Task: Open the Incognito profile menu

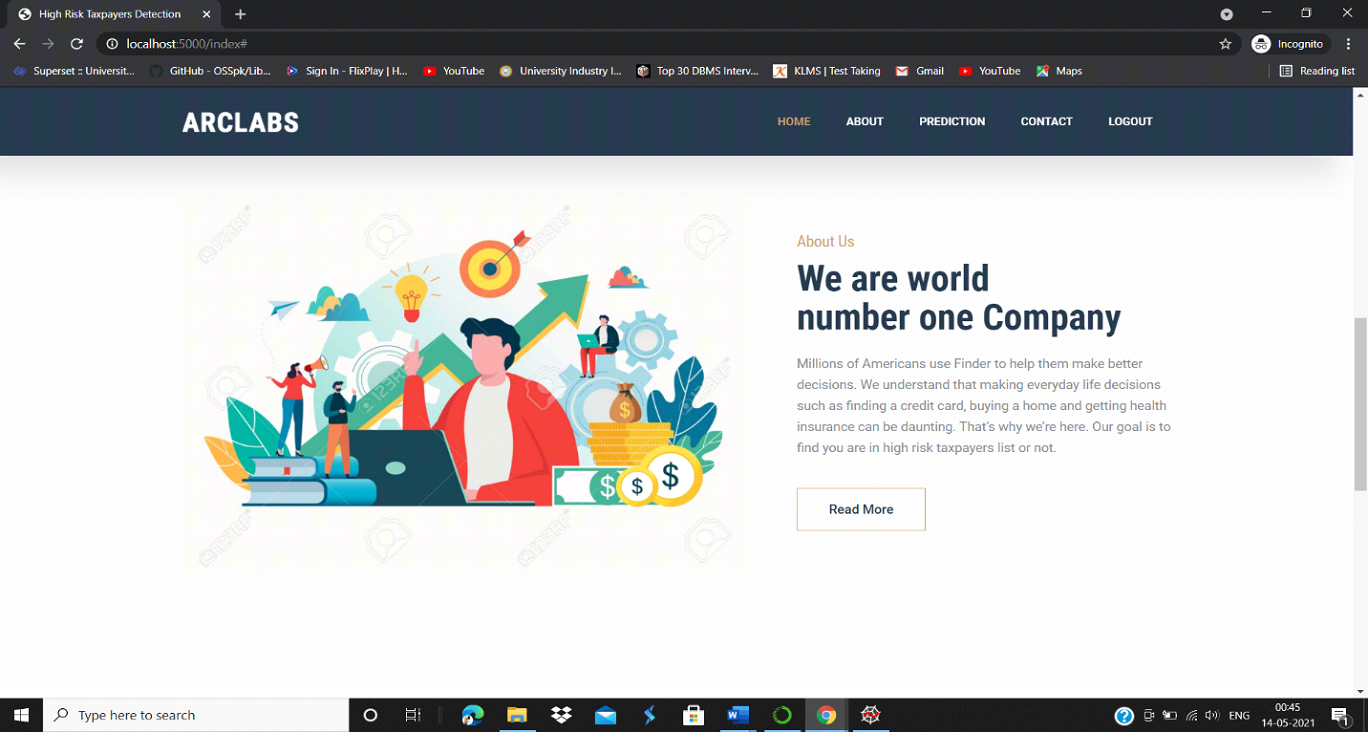Action: [1288, 44]
